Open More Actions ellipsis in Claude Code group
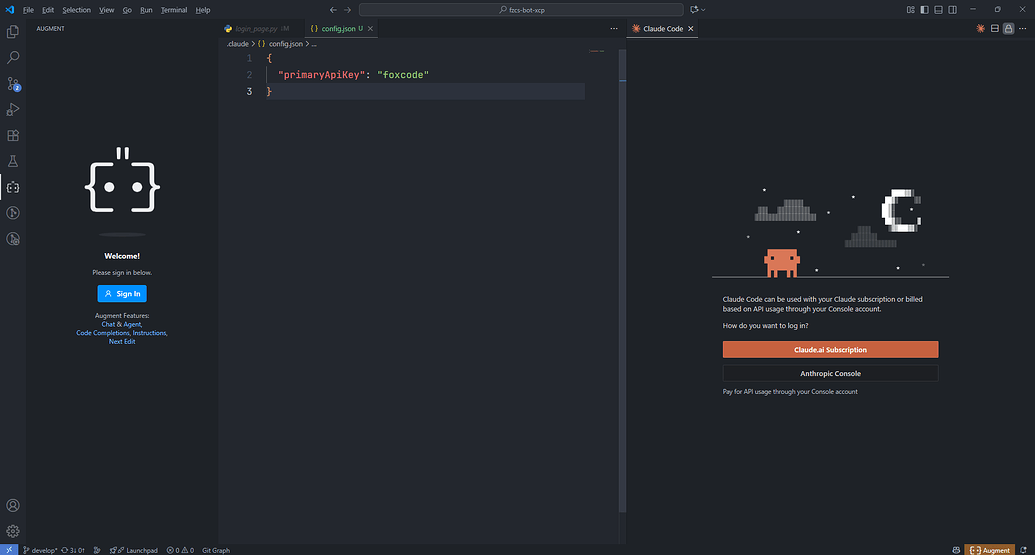 coord(1022,28)
